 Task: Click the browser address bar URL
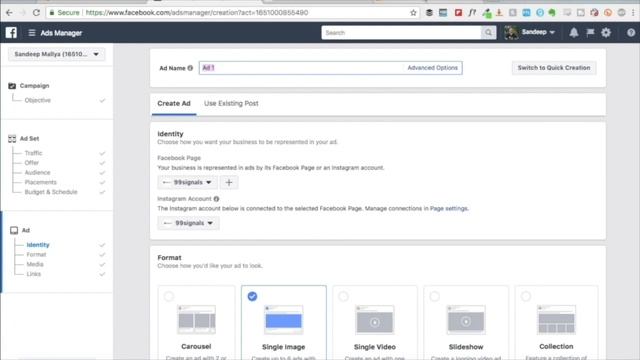pyautogui.click(x=197, y=13)
